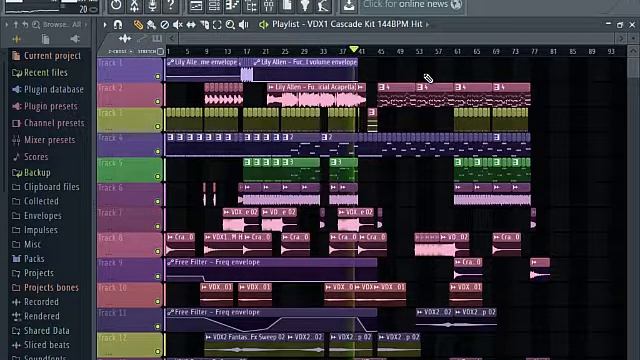Screen dimensions: 640x360
Task: Select the Mute tool in playlist toolbar
Action: coord(178,25)
